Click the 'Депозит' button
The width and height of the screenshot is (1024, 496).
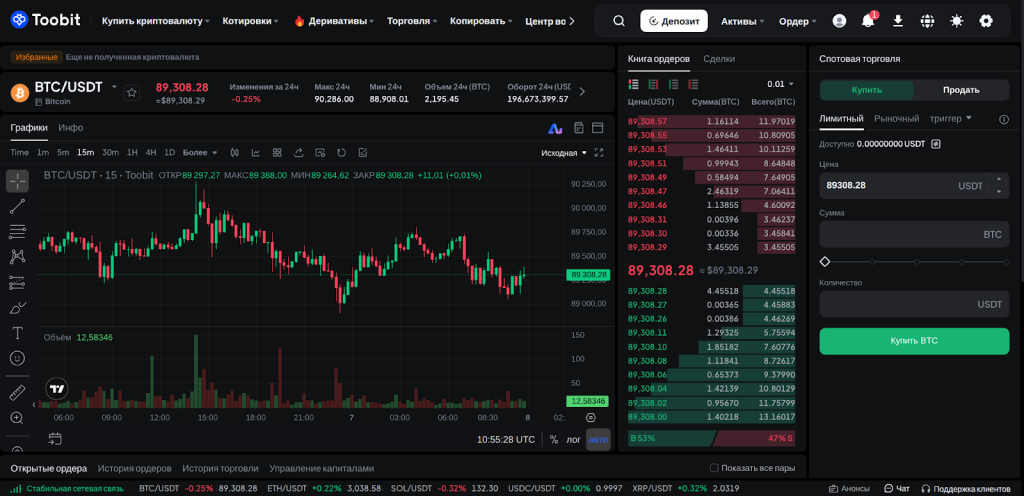coord(674,20)
